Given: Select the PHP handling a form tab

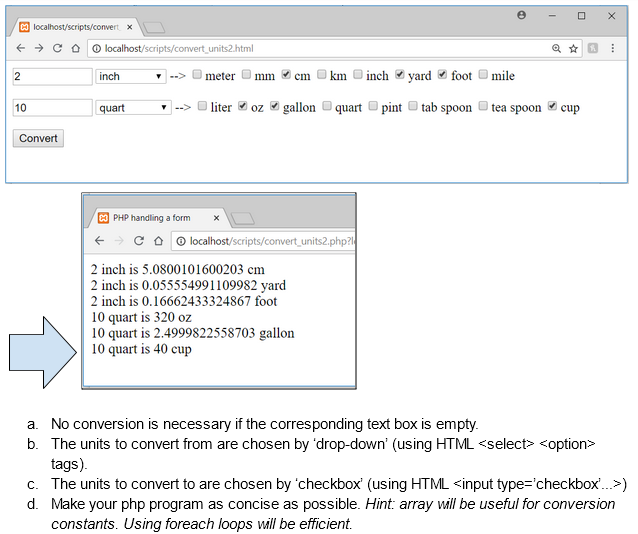Looking at the screenshot, I should click(158, 218).
